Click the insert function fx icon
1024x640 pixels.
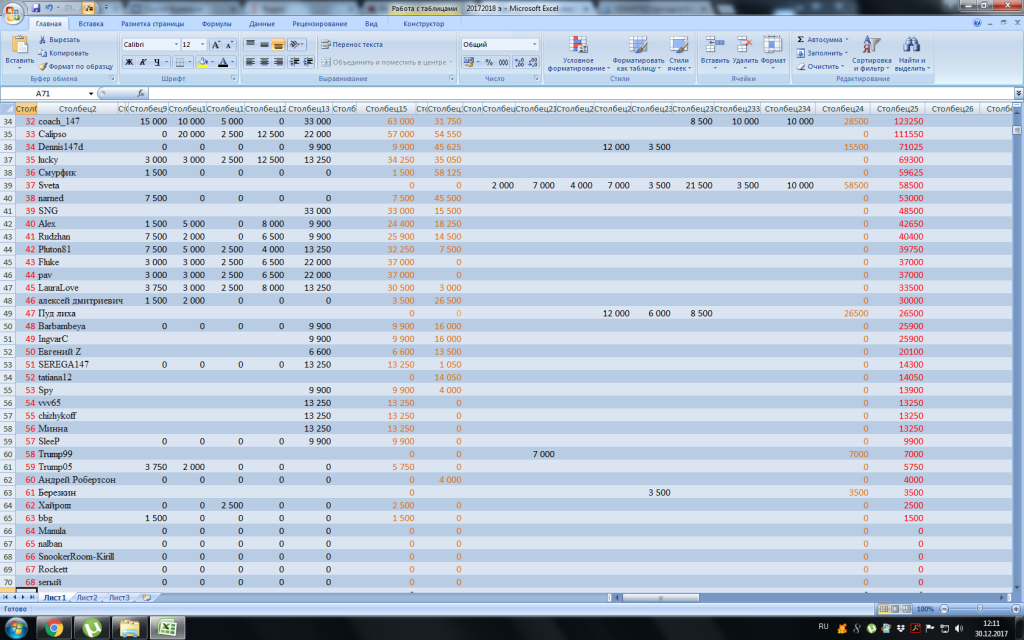point(141,93)
